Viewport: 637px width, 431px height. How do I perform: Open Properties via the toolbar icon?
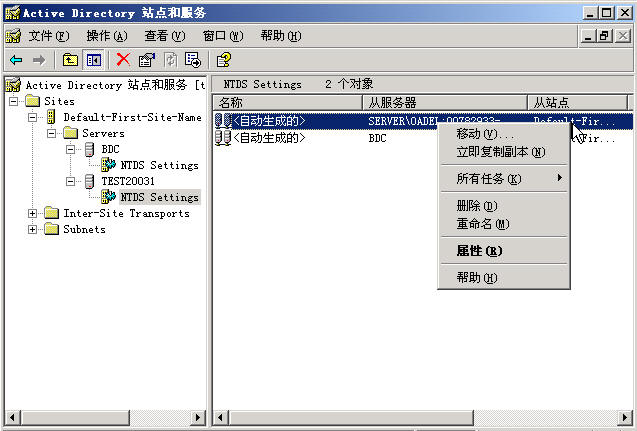(147, 60)
